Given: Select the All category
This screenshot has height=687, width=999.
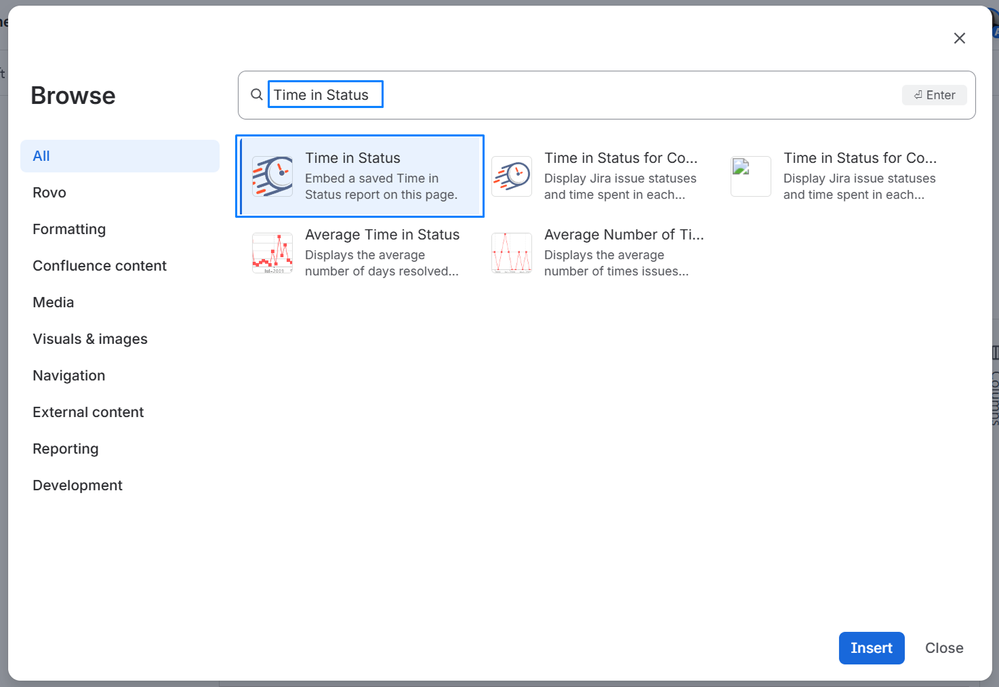Looking at the screenshot, I should click(x=120, y=156).
